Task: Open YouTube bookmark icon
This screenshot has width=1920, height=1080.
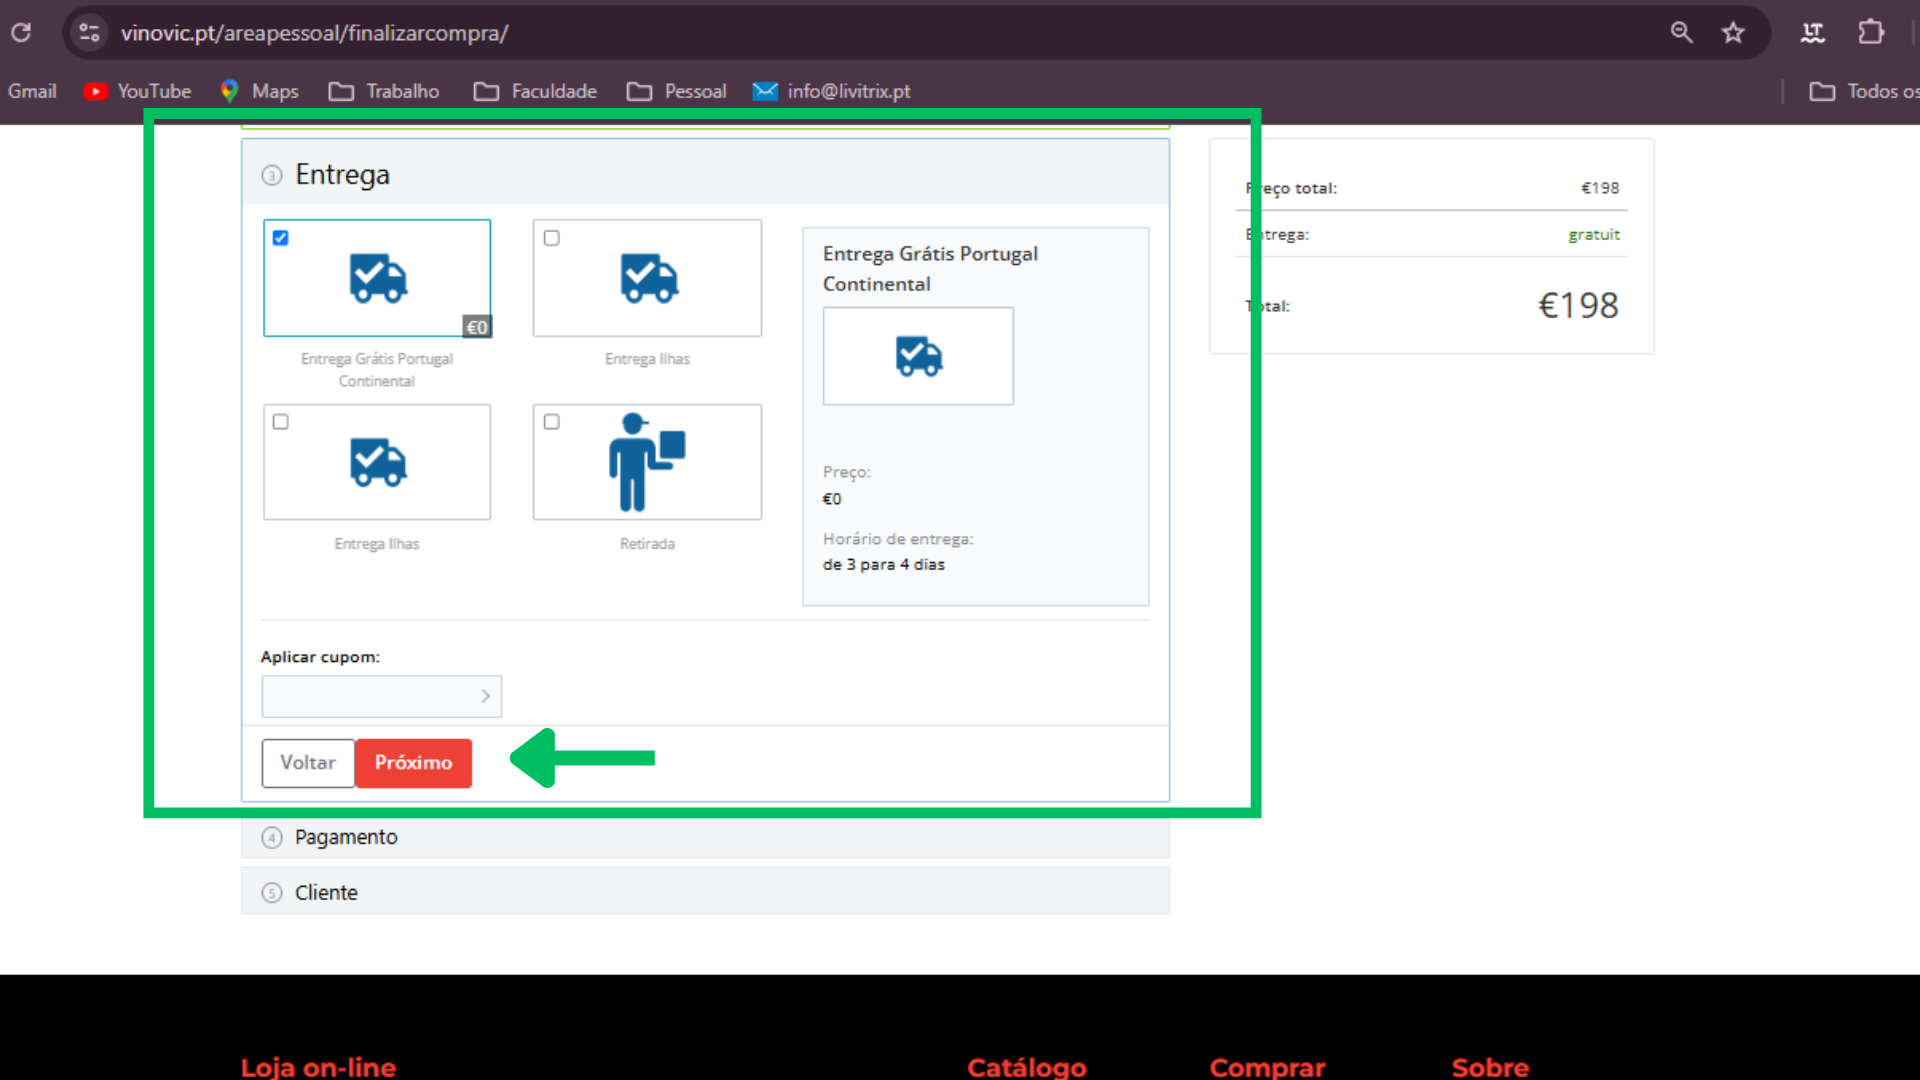Action: pos(96,91)
